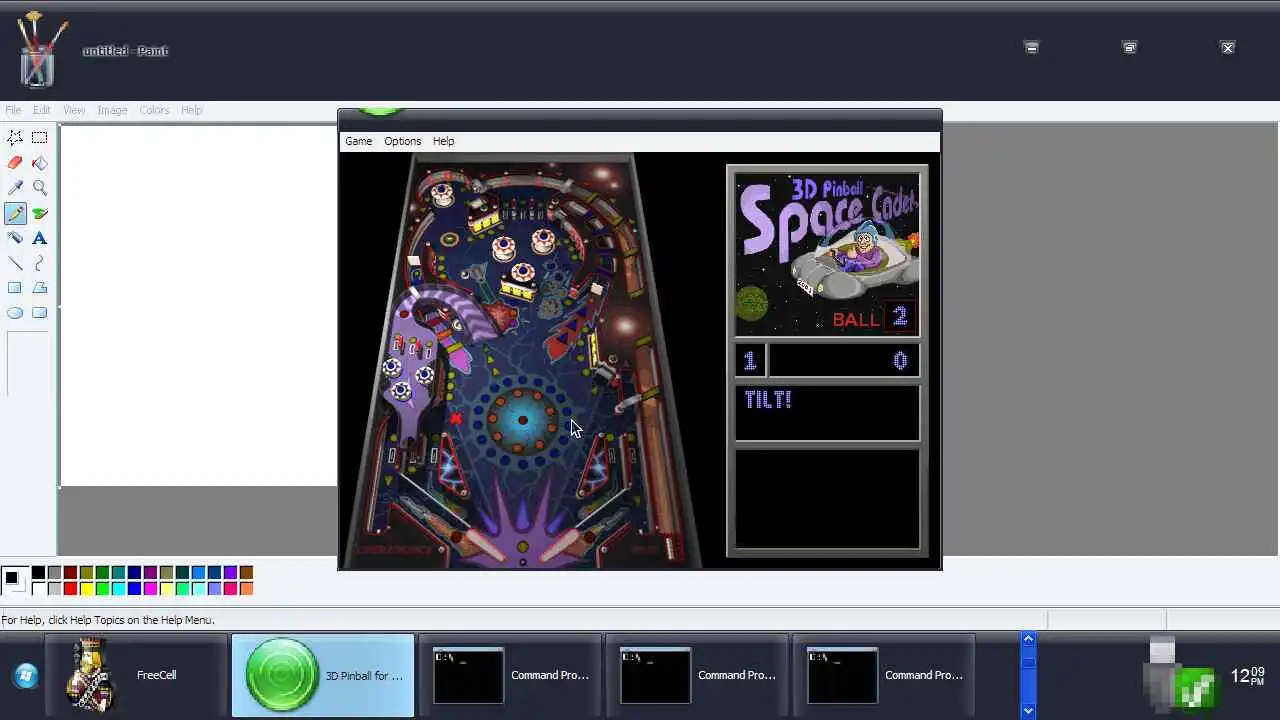Choose the cyan color swatch

118,589
